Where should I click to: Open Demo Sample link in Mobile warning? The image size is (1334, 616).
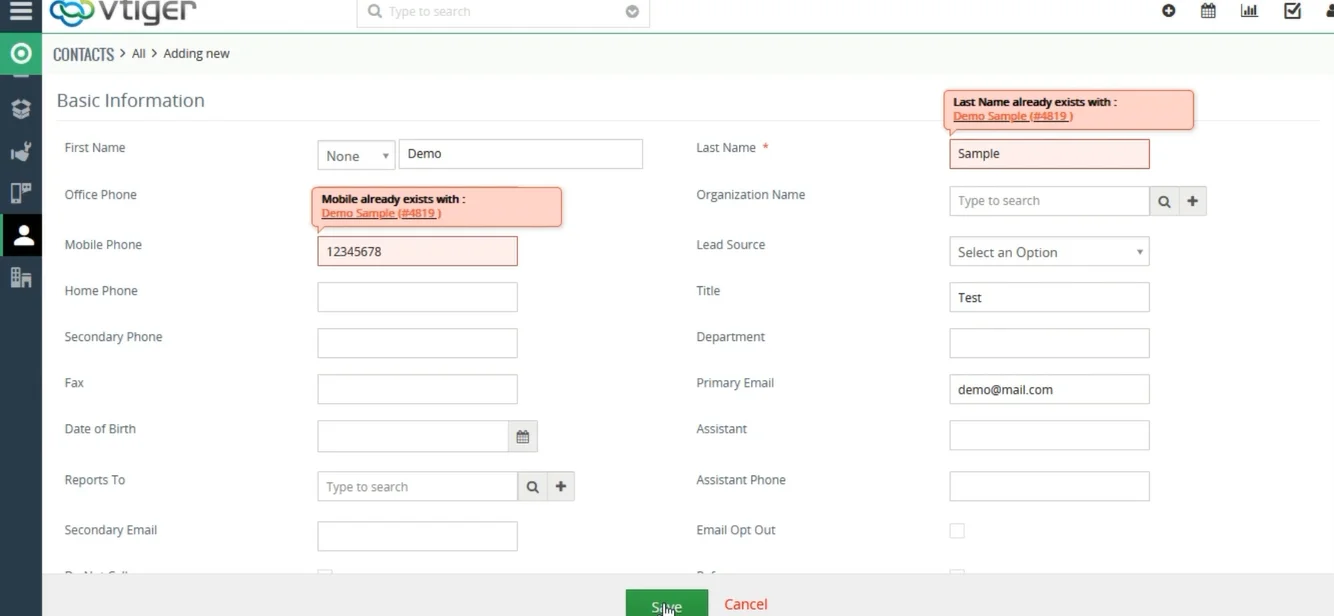tap(380, 213)
